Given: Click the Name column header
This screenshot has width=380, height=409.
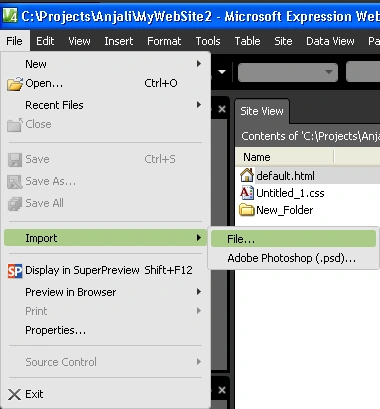Looking at the screenshot, I should coord(284,157).
